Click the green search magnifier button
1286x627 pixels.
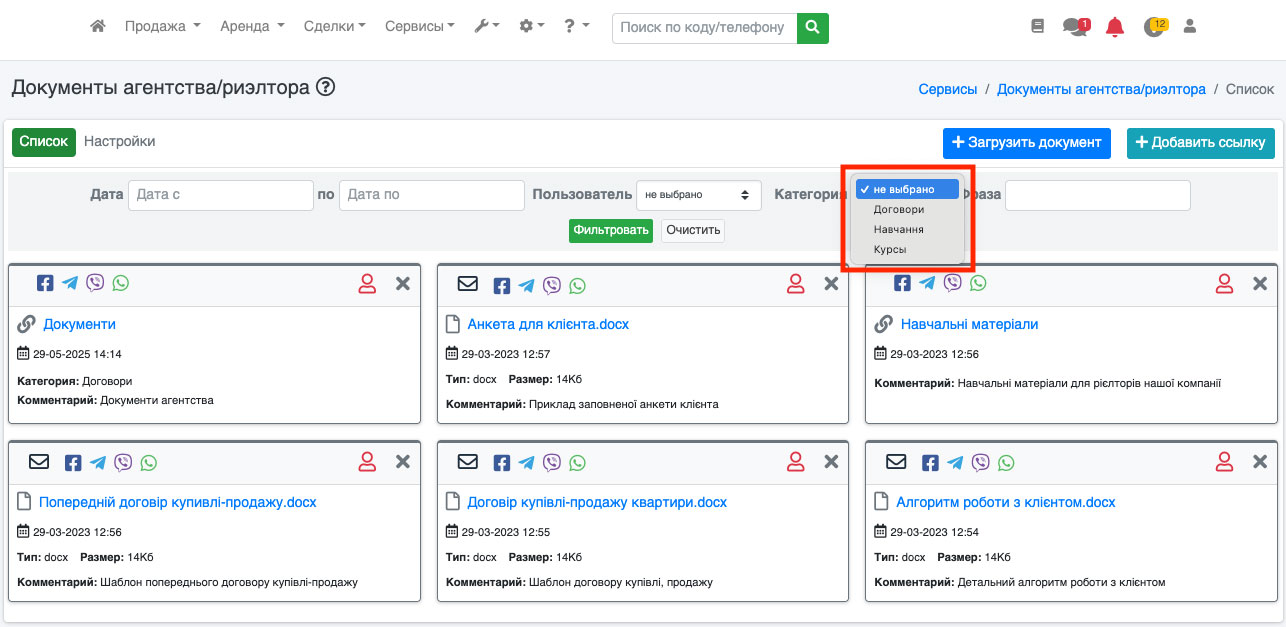tap(813, 27)
